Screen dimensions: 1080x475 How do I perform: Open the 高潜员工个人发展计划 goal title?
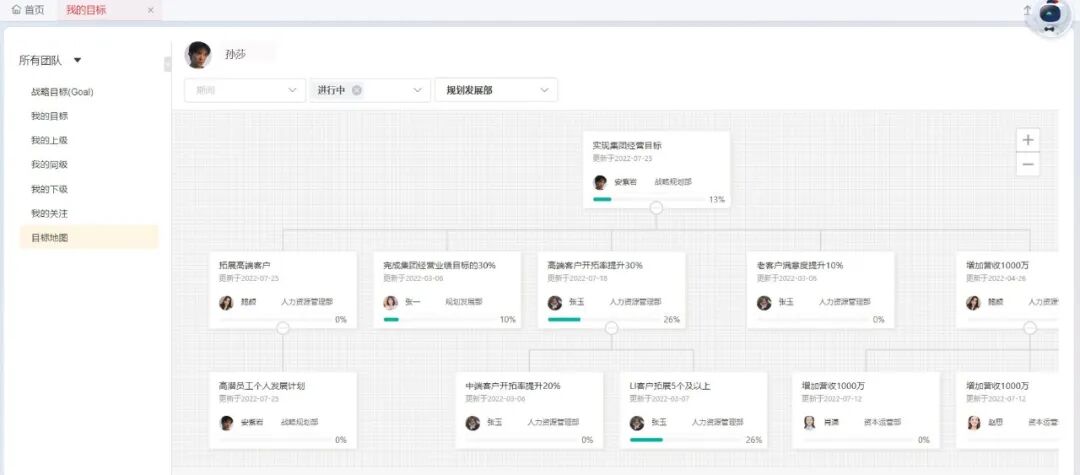[x=262, y=386]
